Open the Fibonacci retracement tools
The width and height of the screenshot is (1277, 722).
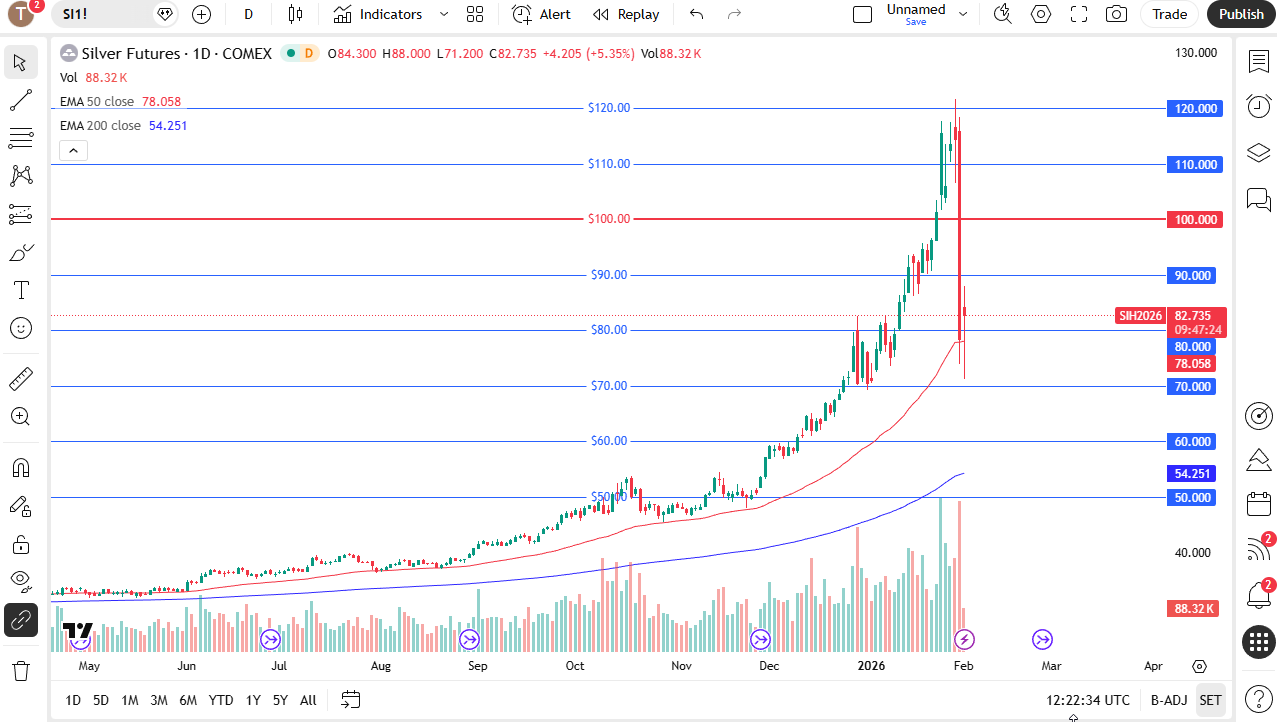pyautogui.click(x=20, y=138)
